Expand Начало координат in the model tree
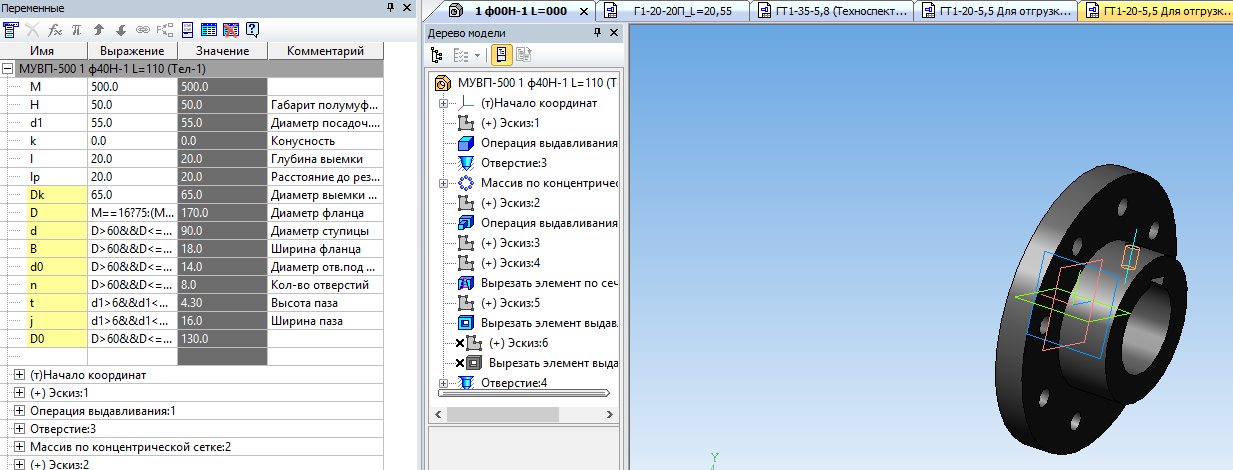This screenshot has width=1233, height=470. (442, 103)
